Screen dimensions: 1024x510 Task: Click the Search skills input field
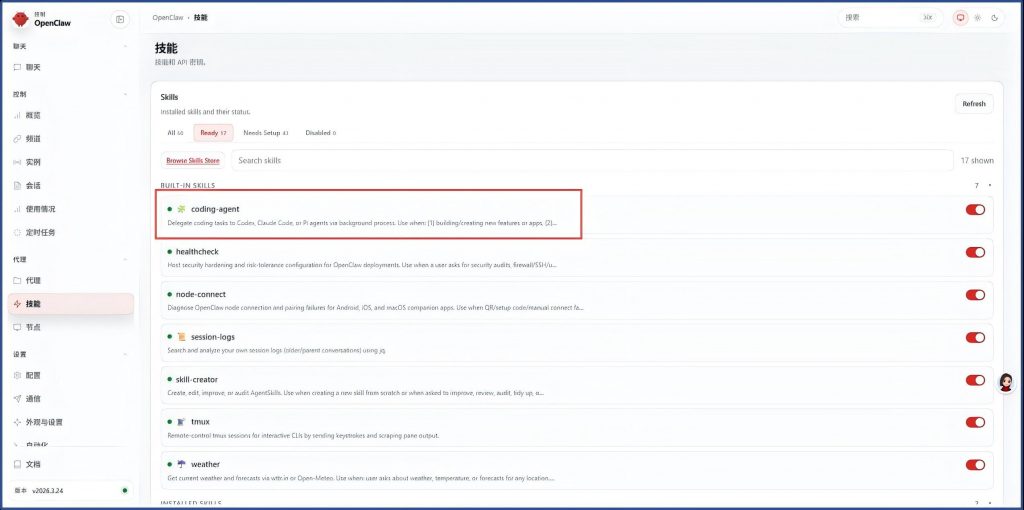(592, 160)
